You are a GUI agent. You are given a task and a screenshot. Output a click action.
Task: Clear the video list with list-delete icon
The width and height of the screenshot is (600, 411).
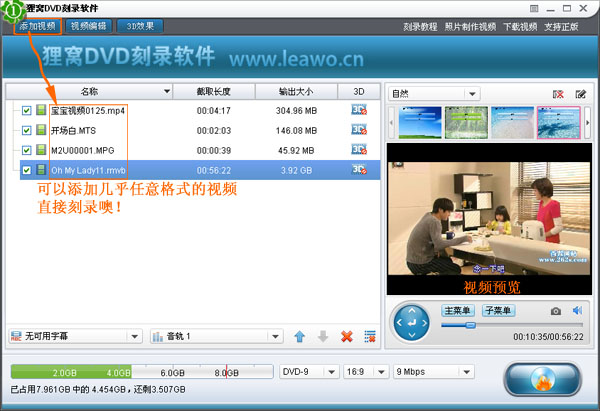point(370,337)
